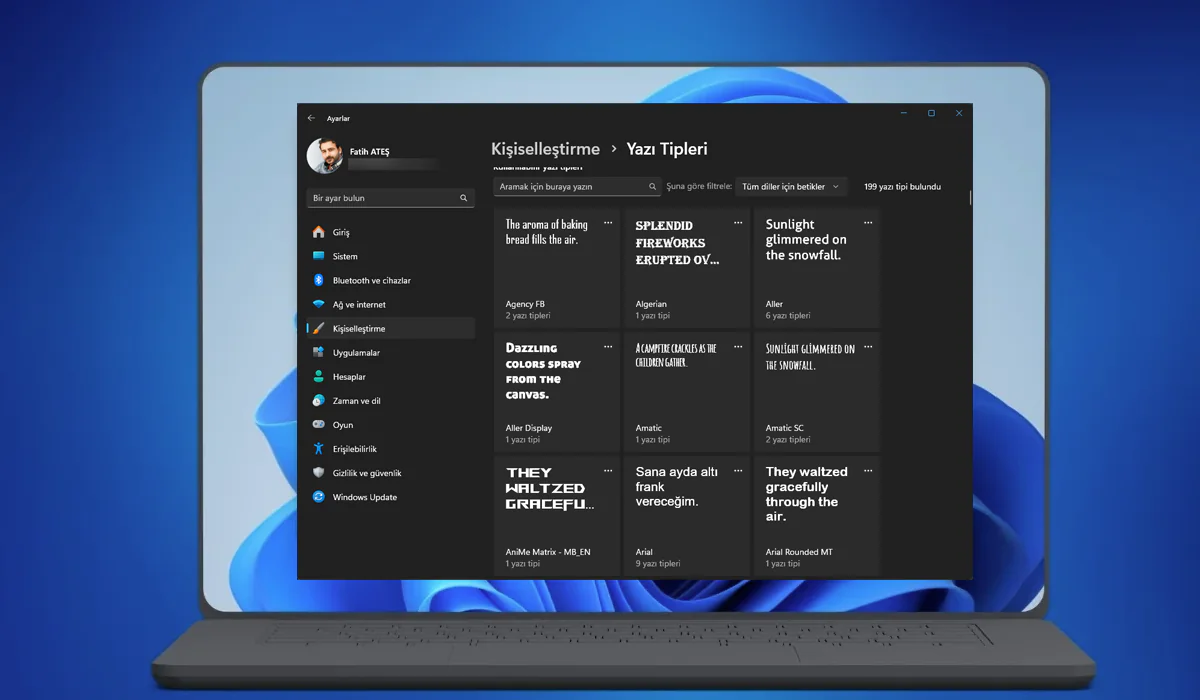Open options menu on Algerian font card
1200x700 pixels.
pyautogui.click(x=738, y=222)
